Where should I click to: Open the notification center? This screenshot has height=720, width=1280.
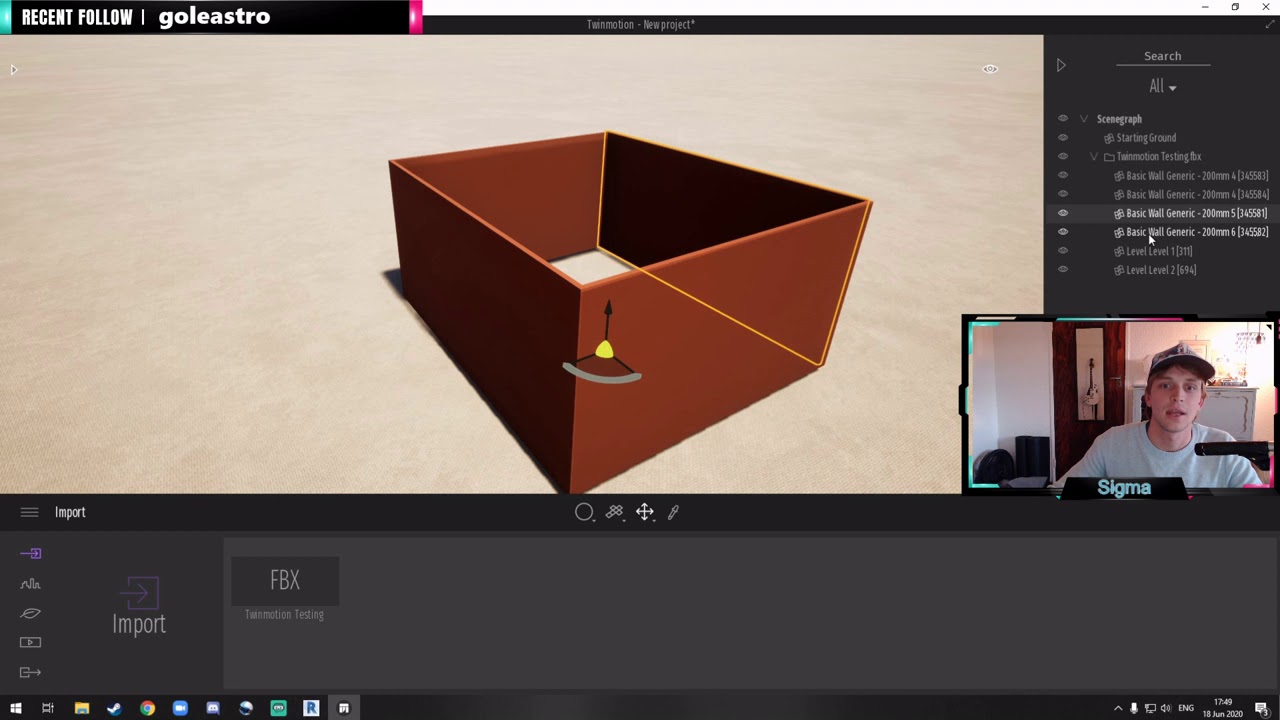pos(1262,708)
